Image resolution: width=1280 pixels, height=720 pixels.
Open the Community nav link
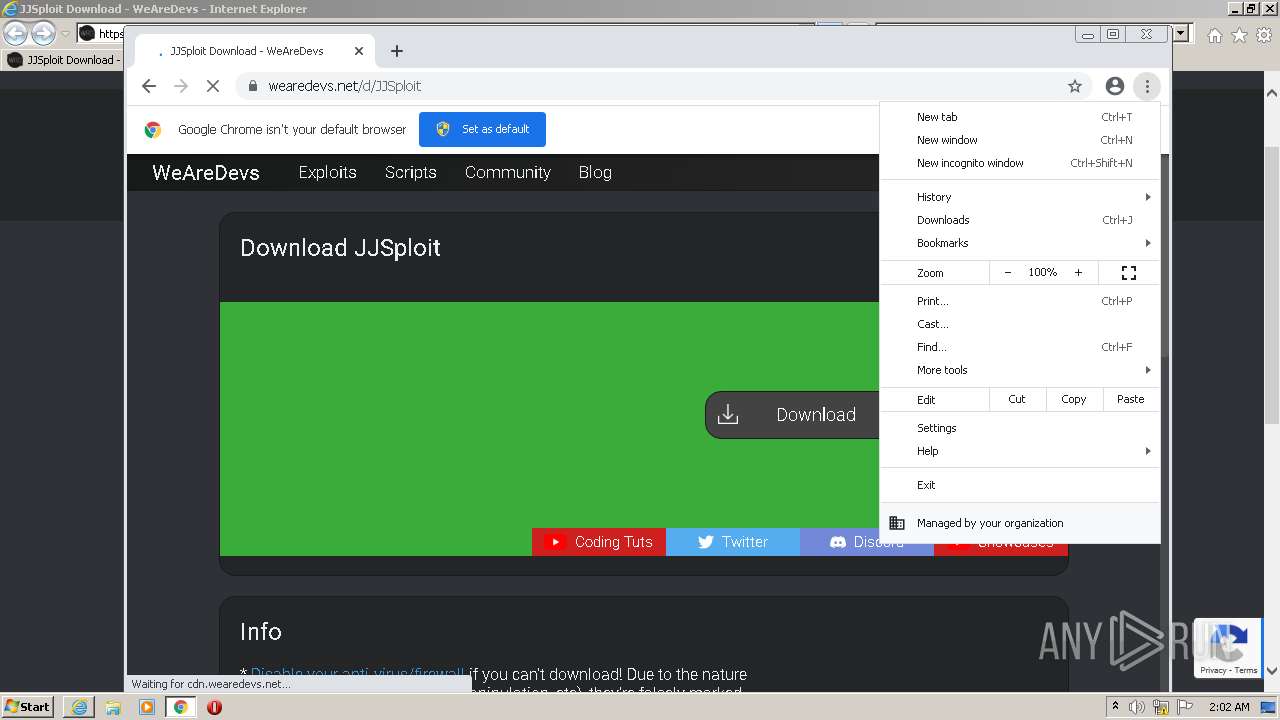click(508, 172)
